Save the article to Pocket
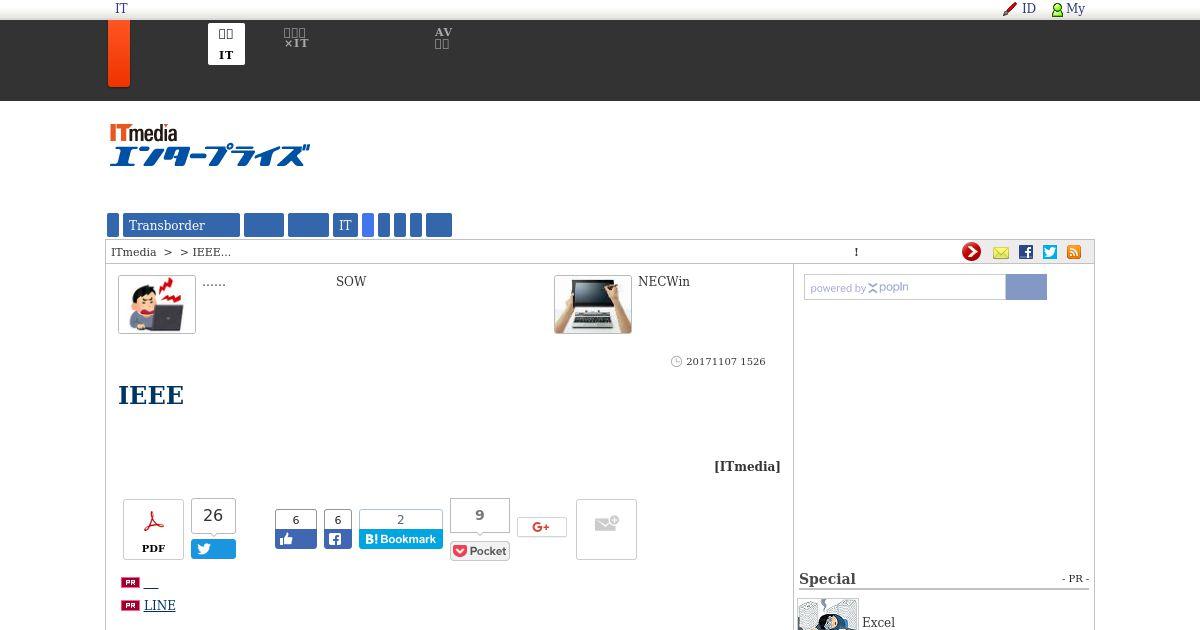1200x630 pixels. click(x=480, y=551)
